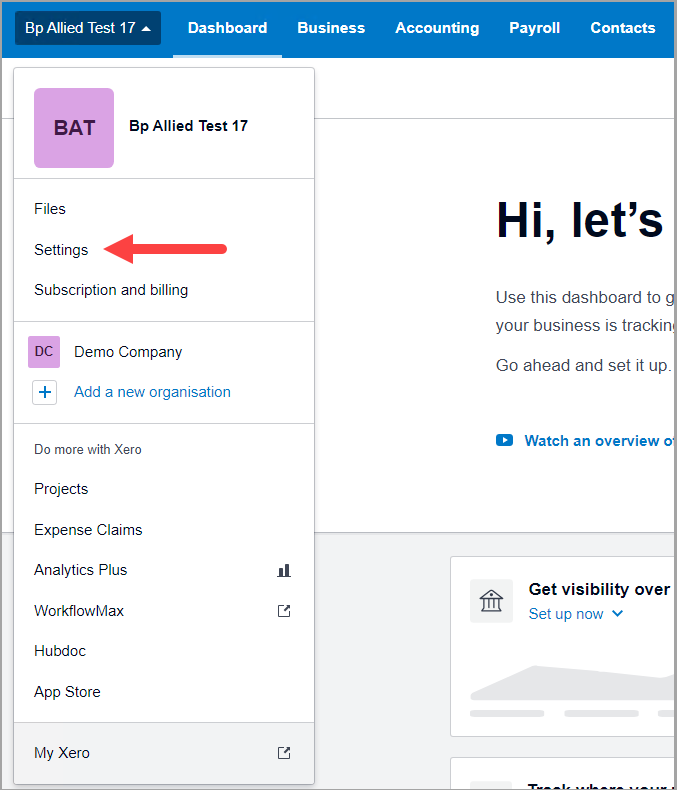The width and height of the screenshot is (677, 790).
Task: Click the Set up now link
Action: pyautogui.click(x=566, y=614)
